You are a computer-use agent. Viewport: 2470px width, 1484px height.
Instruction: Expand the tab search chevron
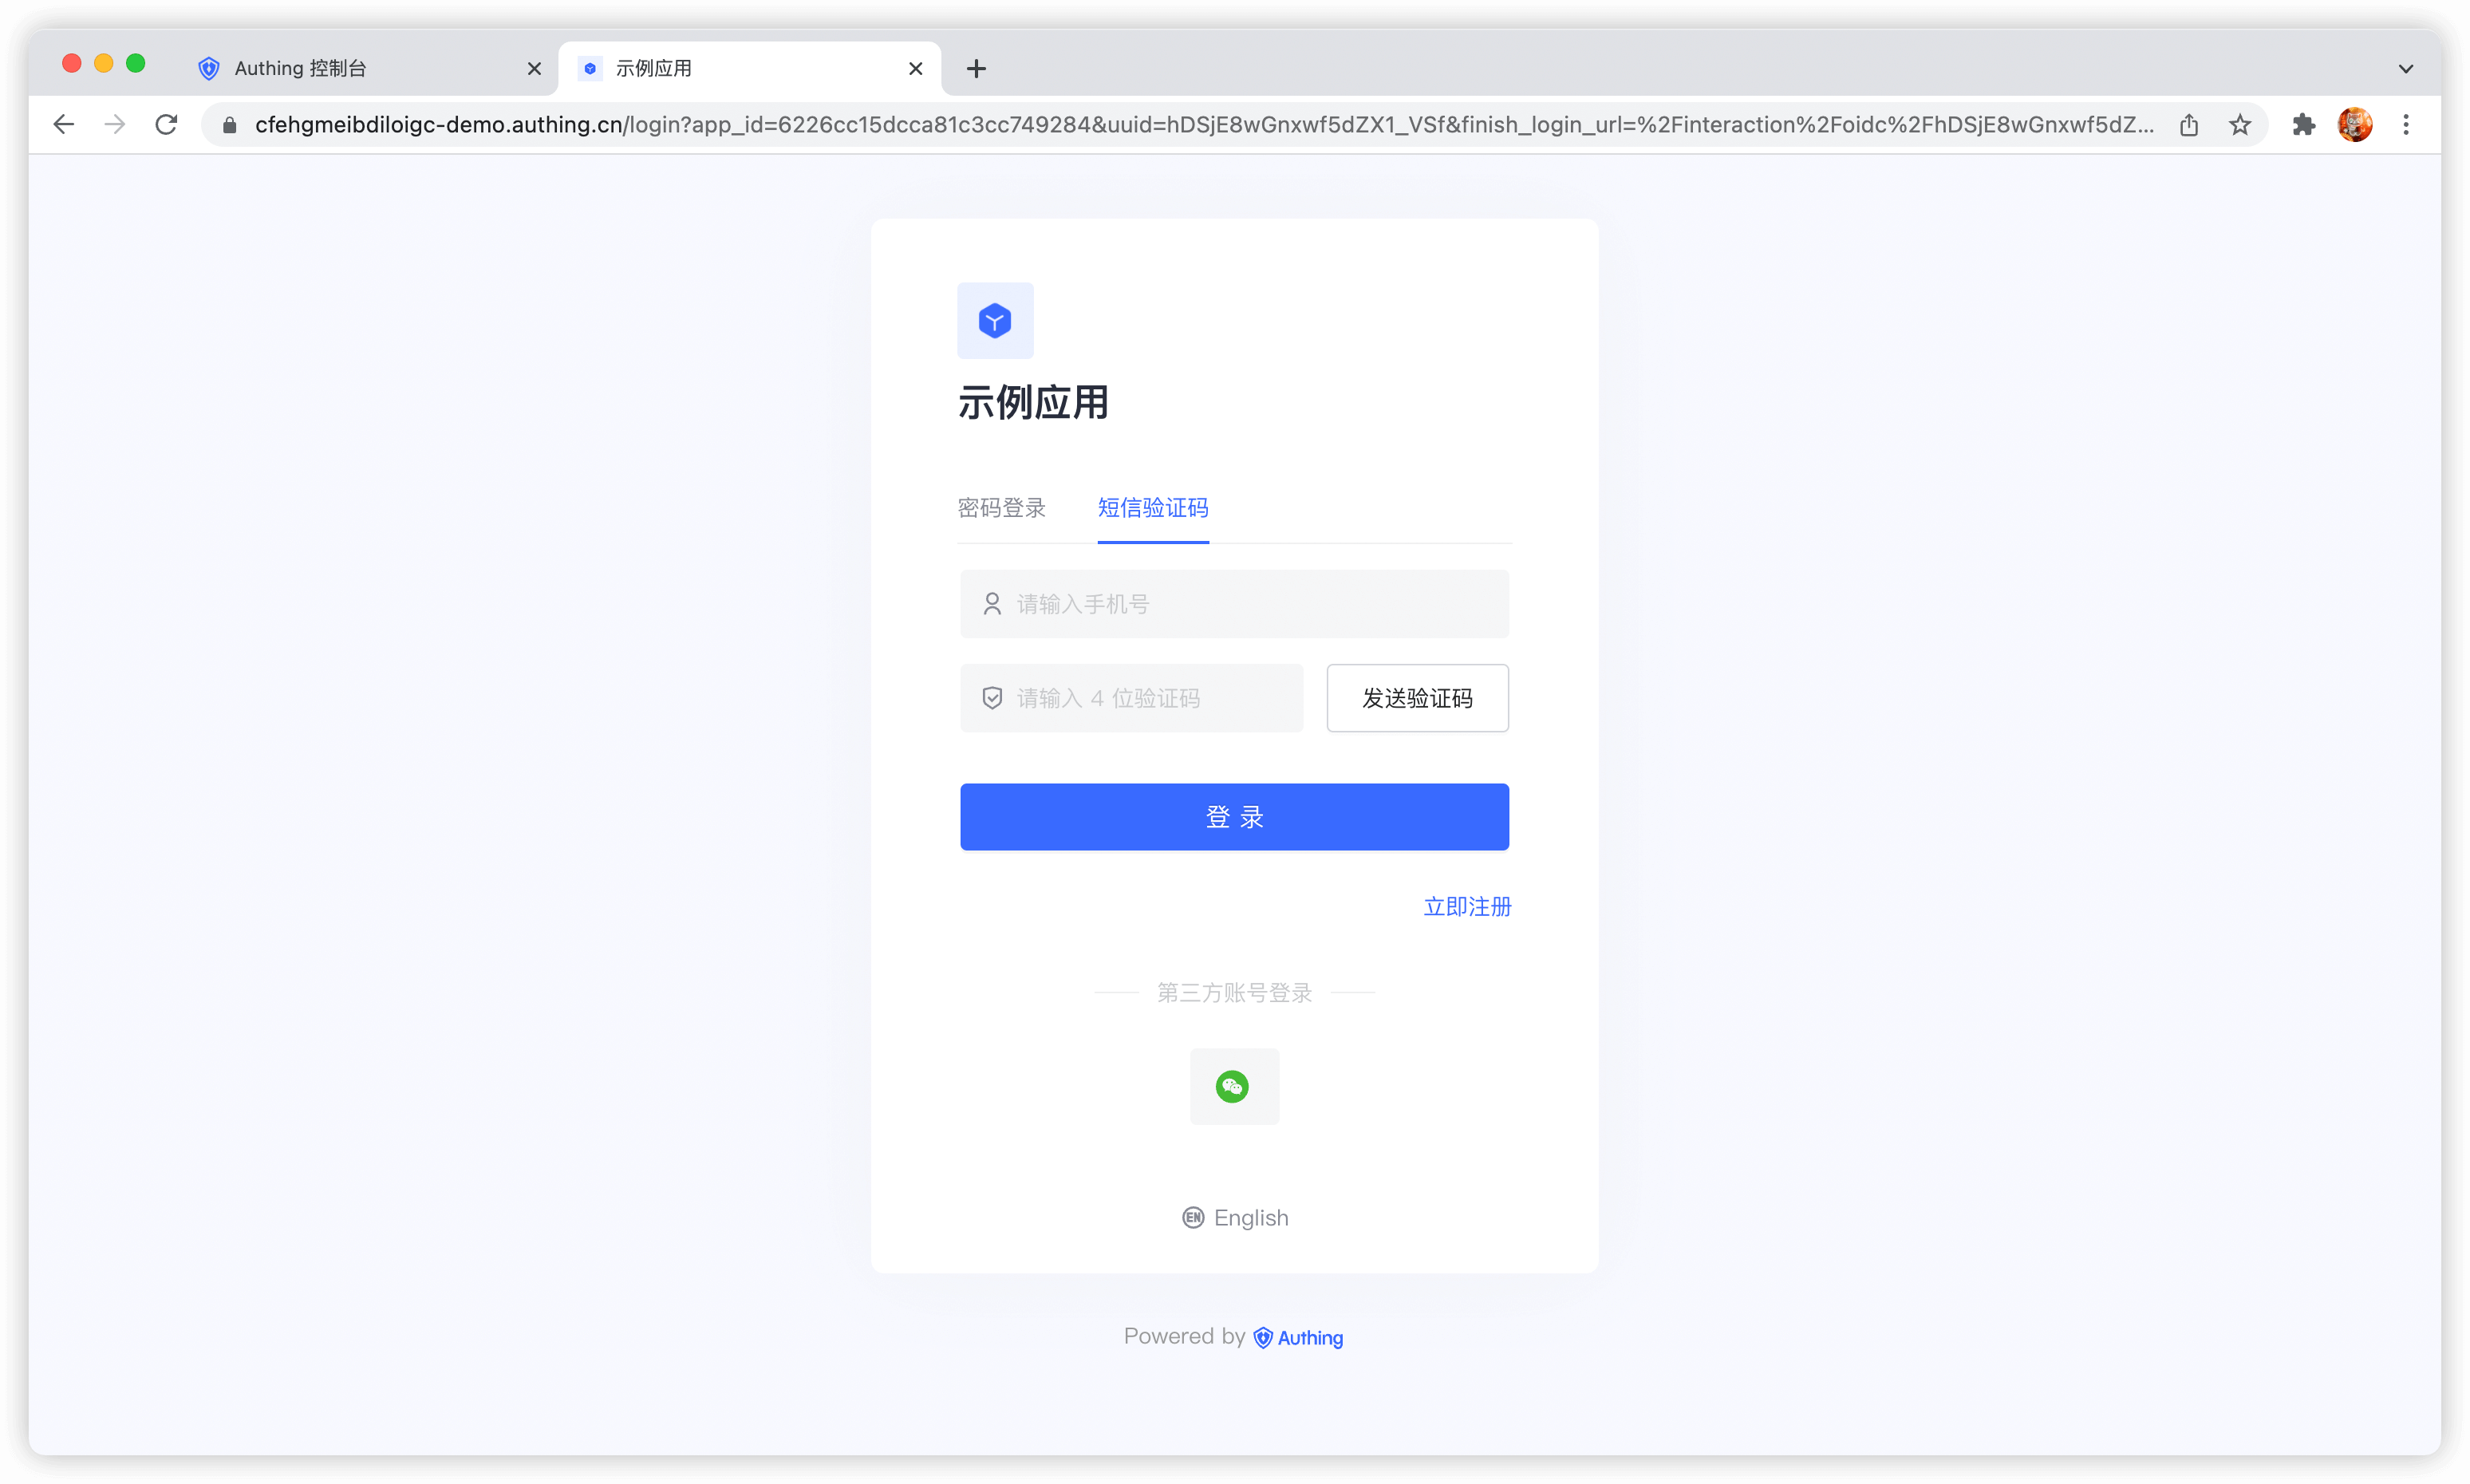pyautogui.click(x=2405, y=68)
